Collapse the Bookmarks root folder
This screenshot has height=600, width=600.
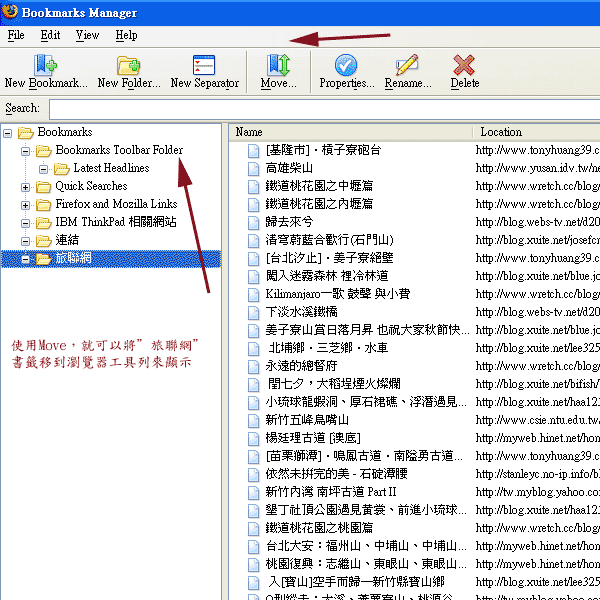coord(9,133)
